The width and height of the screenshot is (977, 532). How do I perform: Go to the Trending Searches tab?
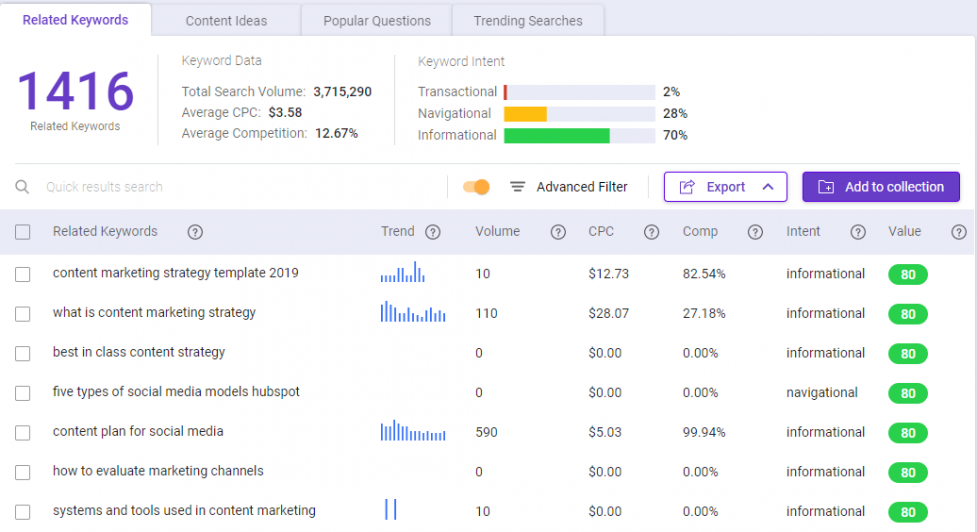[x=528, y=21]
